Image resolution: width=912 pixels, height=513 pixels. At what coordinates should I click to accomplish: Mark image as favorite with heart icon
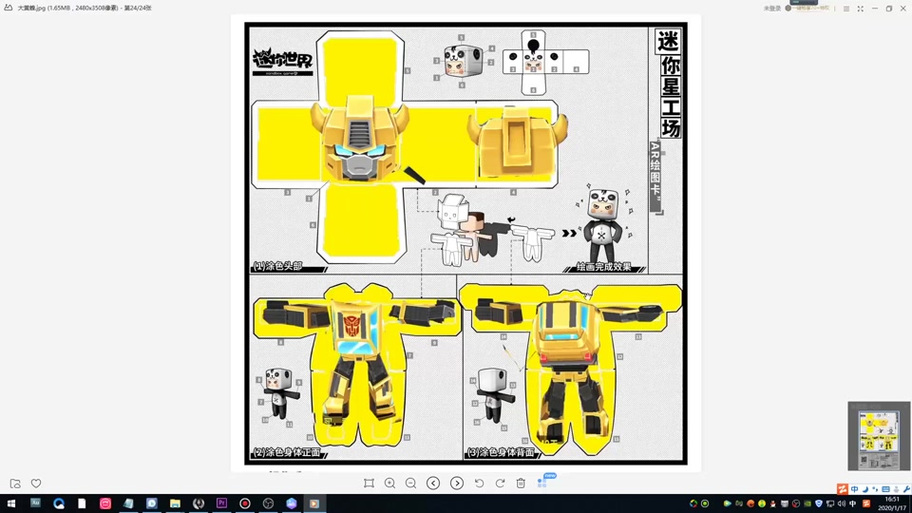(36, 483)
